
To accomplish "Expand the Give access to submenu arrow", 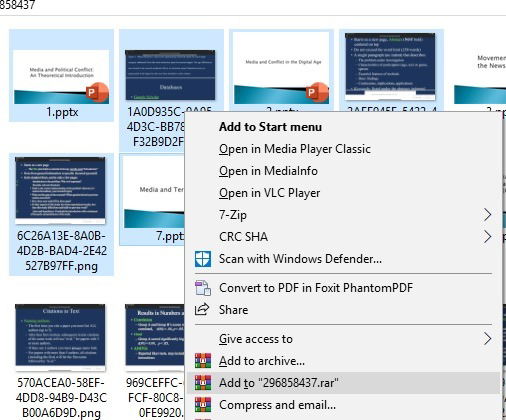I will pos(487,339).
